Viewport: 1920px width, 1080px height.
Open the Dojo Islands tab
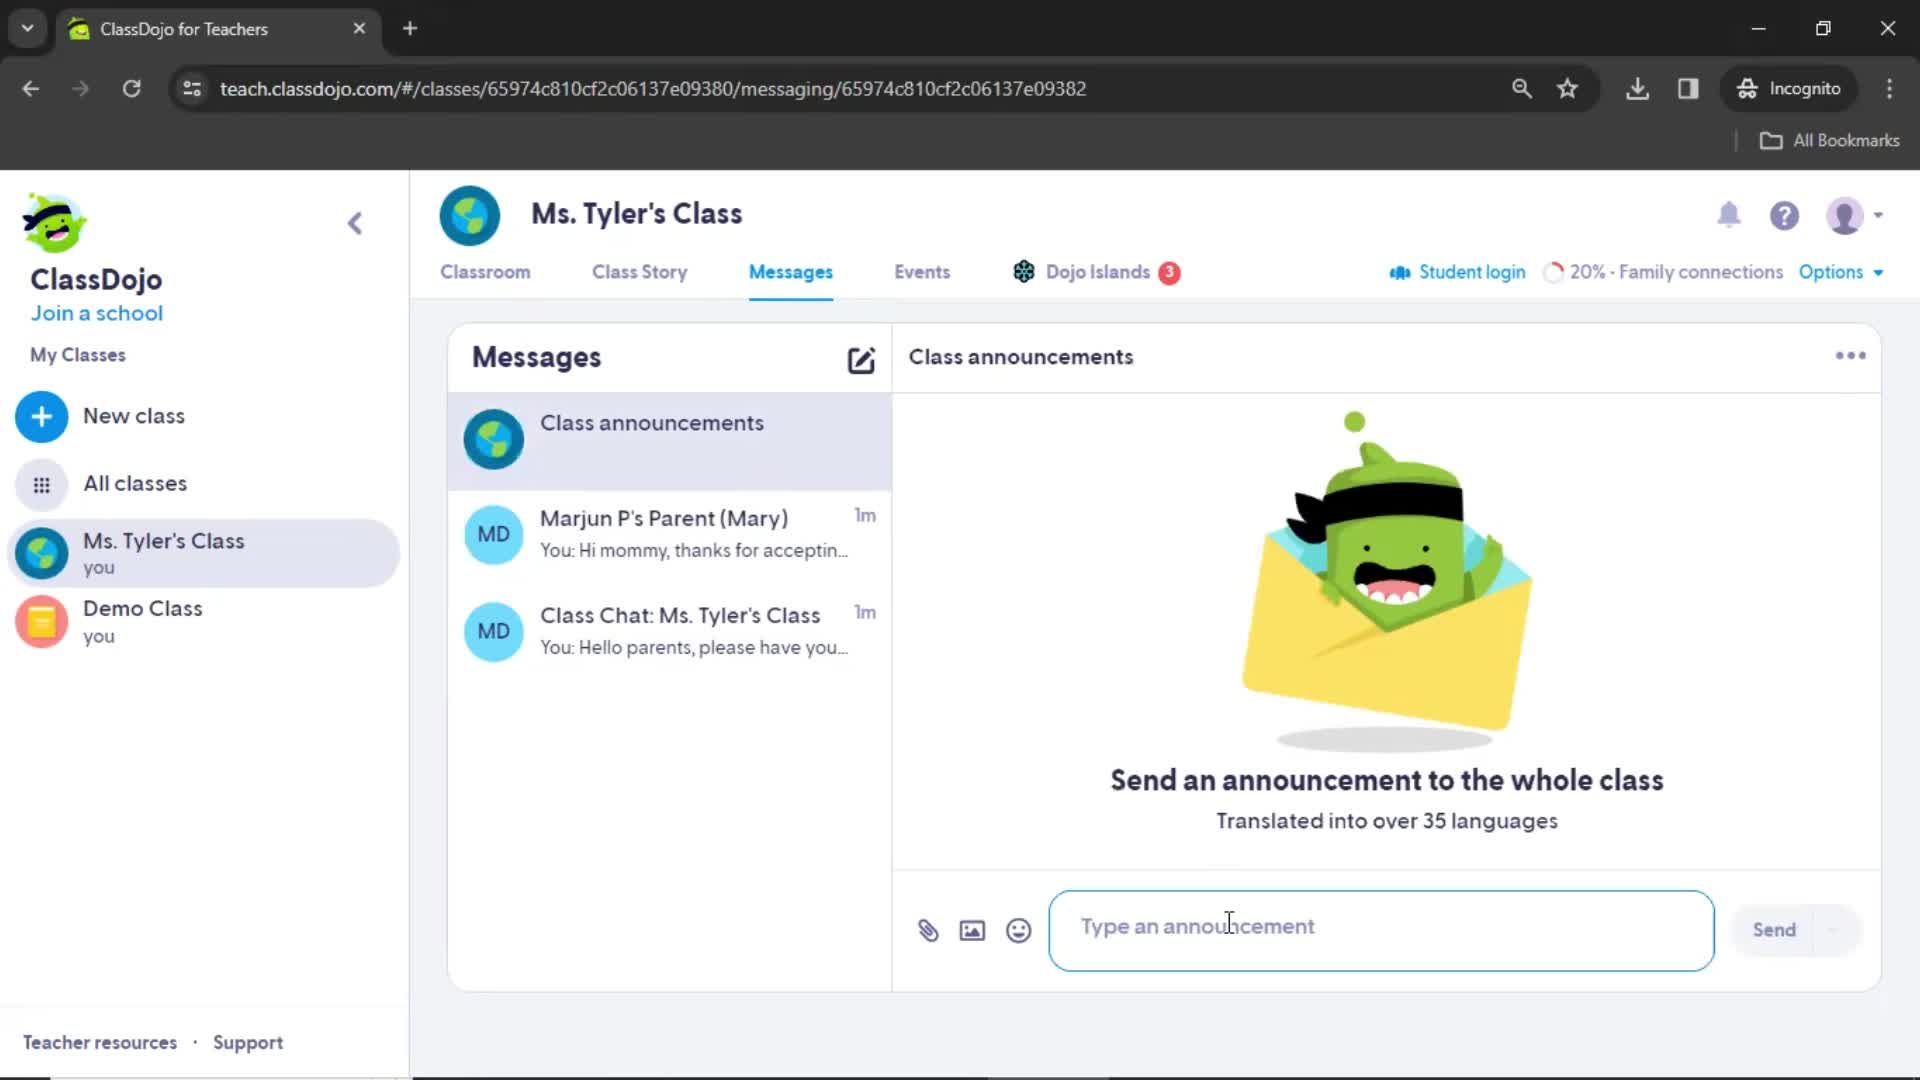pyautogui.click(x=1096, y=272)
